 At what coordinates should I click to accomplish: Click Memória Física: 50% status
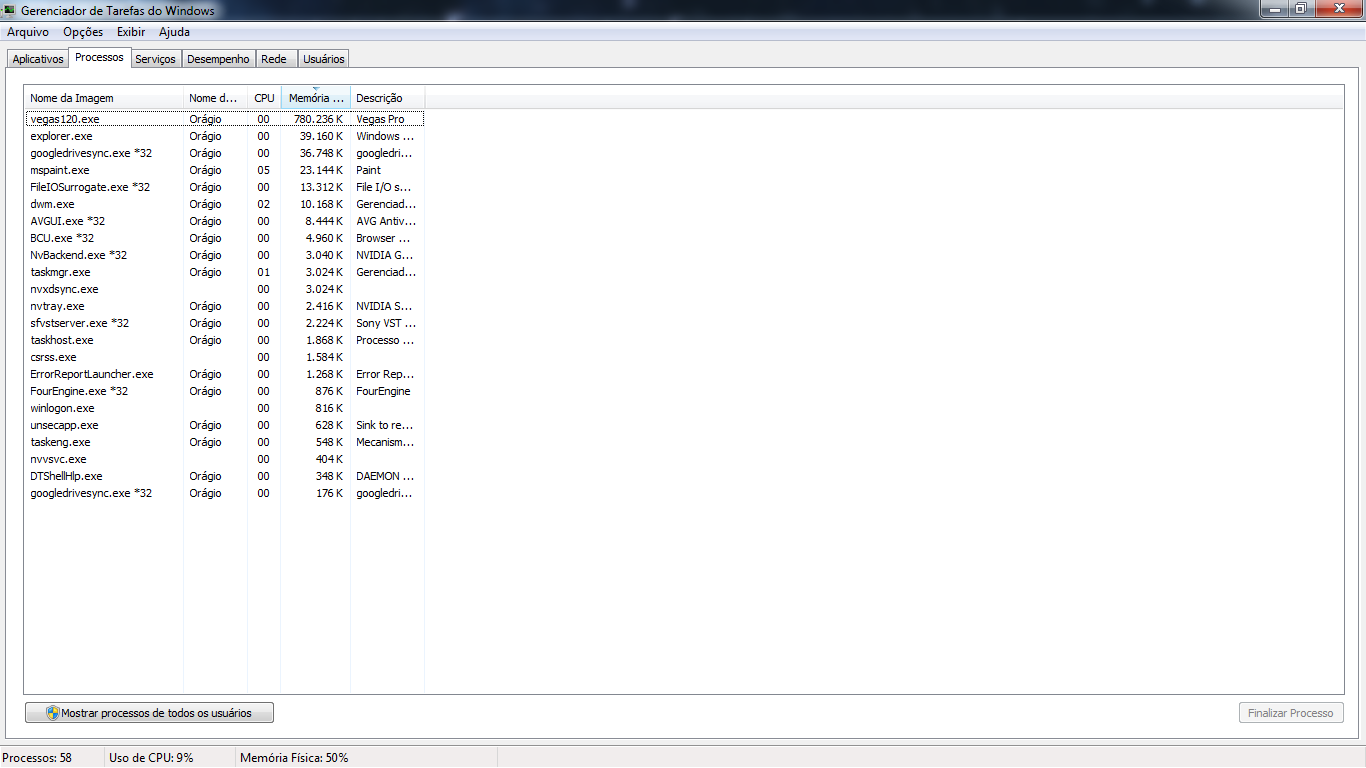(x=294, y=758)
